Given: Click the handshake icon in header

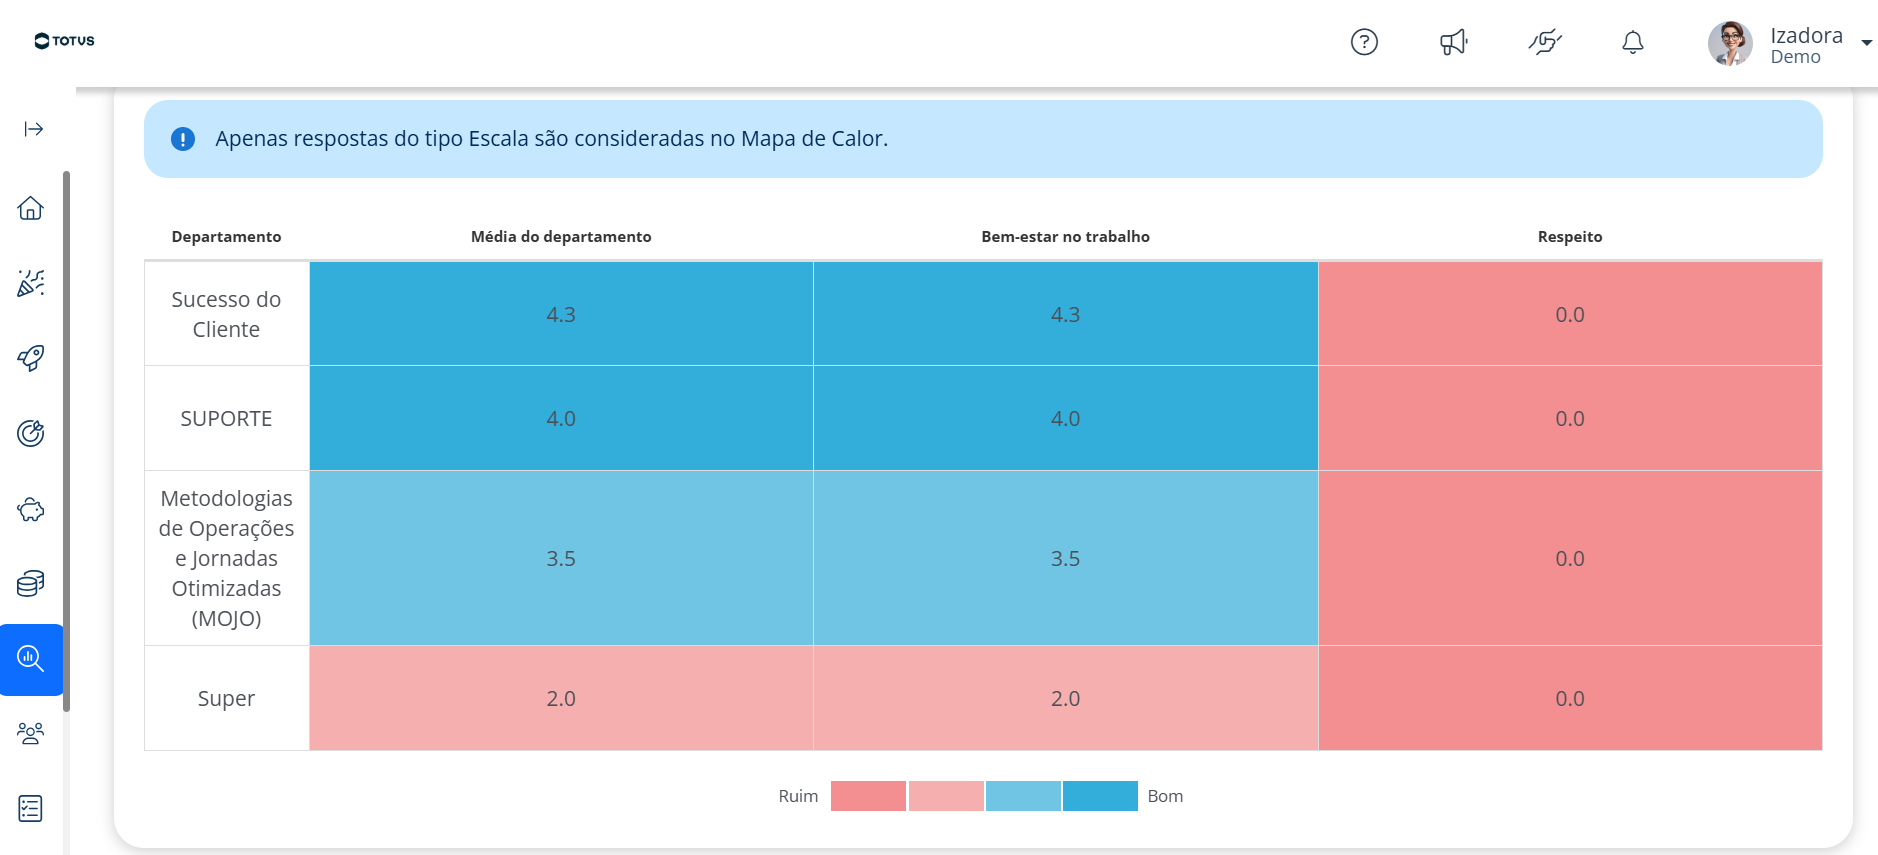Looking at the screenshot, I should click(x=1545, y=42).
